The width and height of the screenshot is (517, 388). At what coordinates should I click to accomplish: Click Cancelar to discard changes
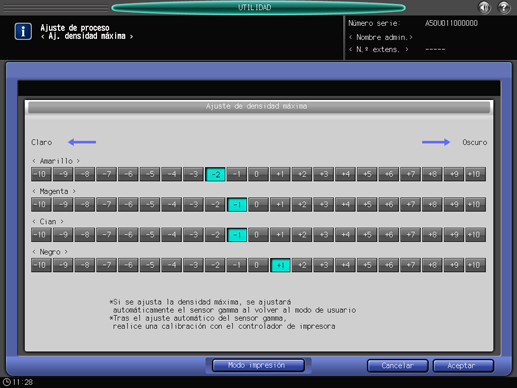pos(397,366)
